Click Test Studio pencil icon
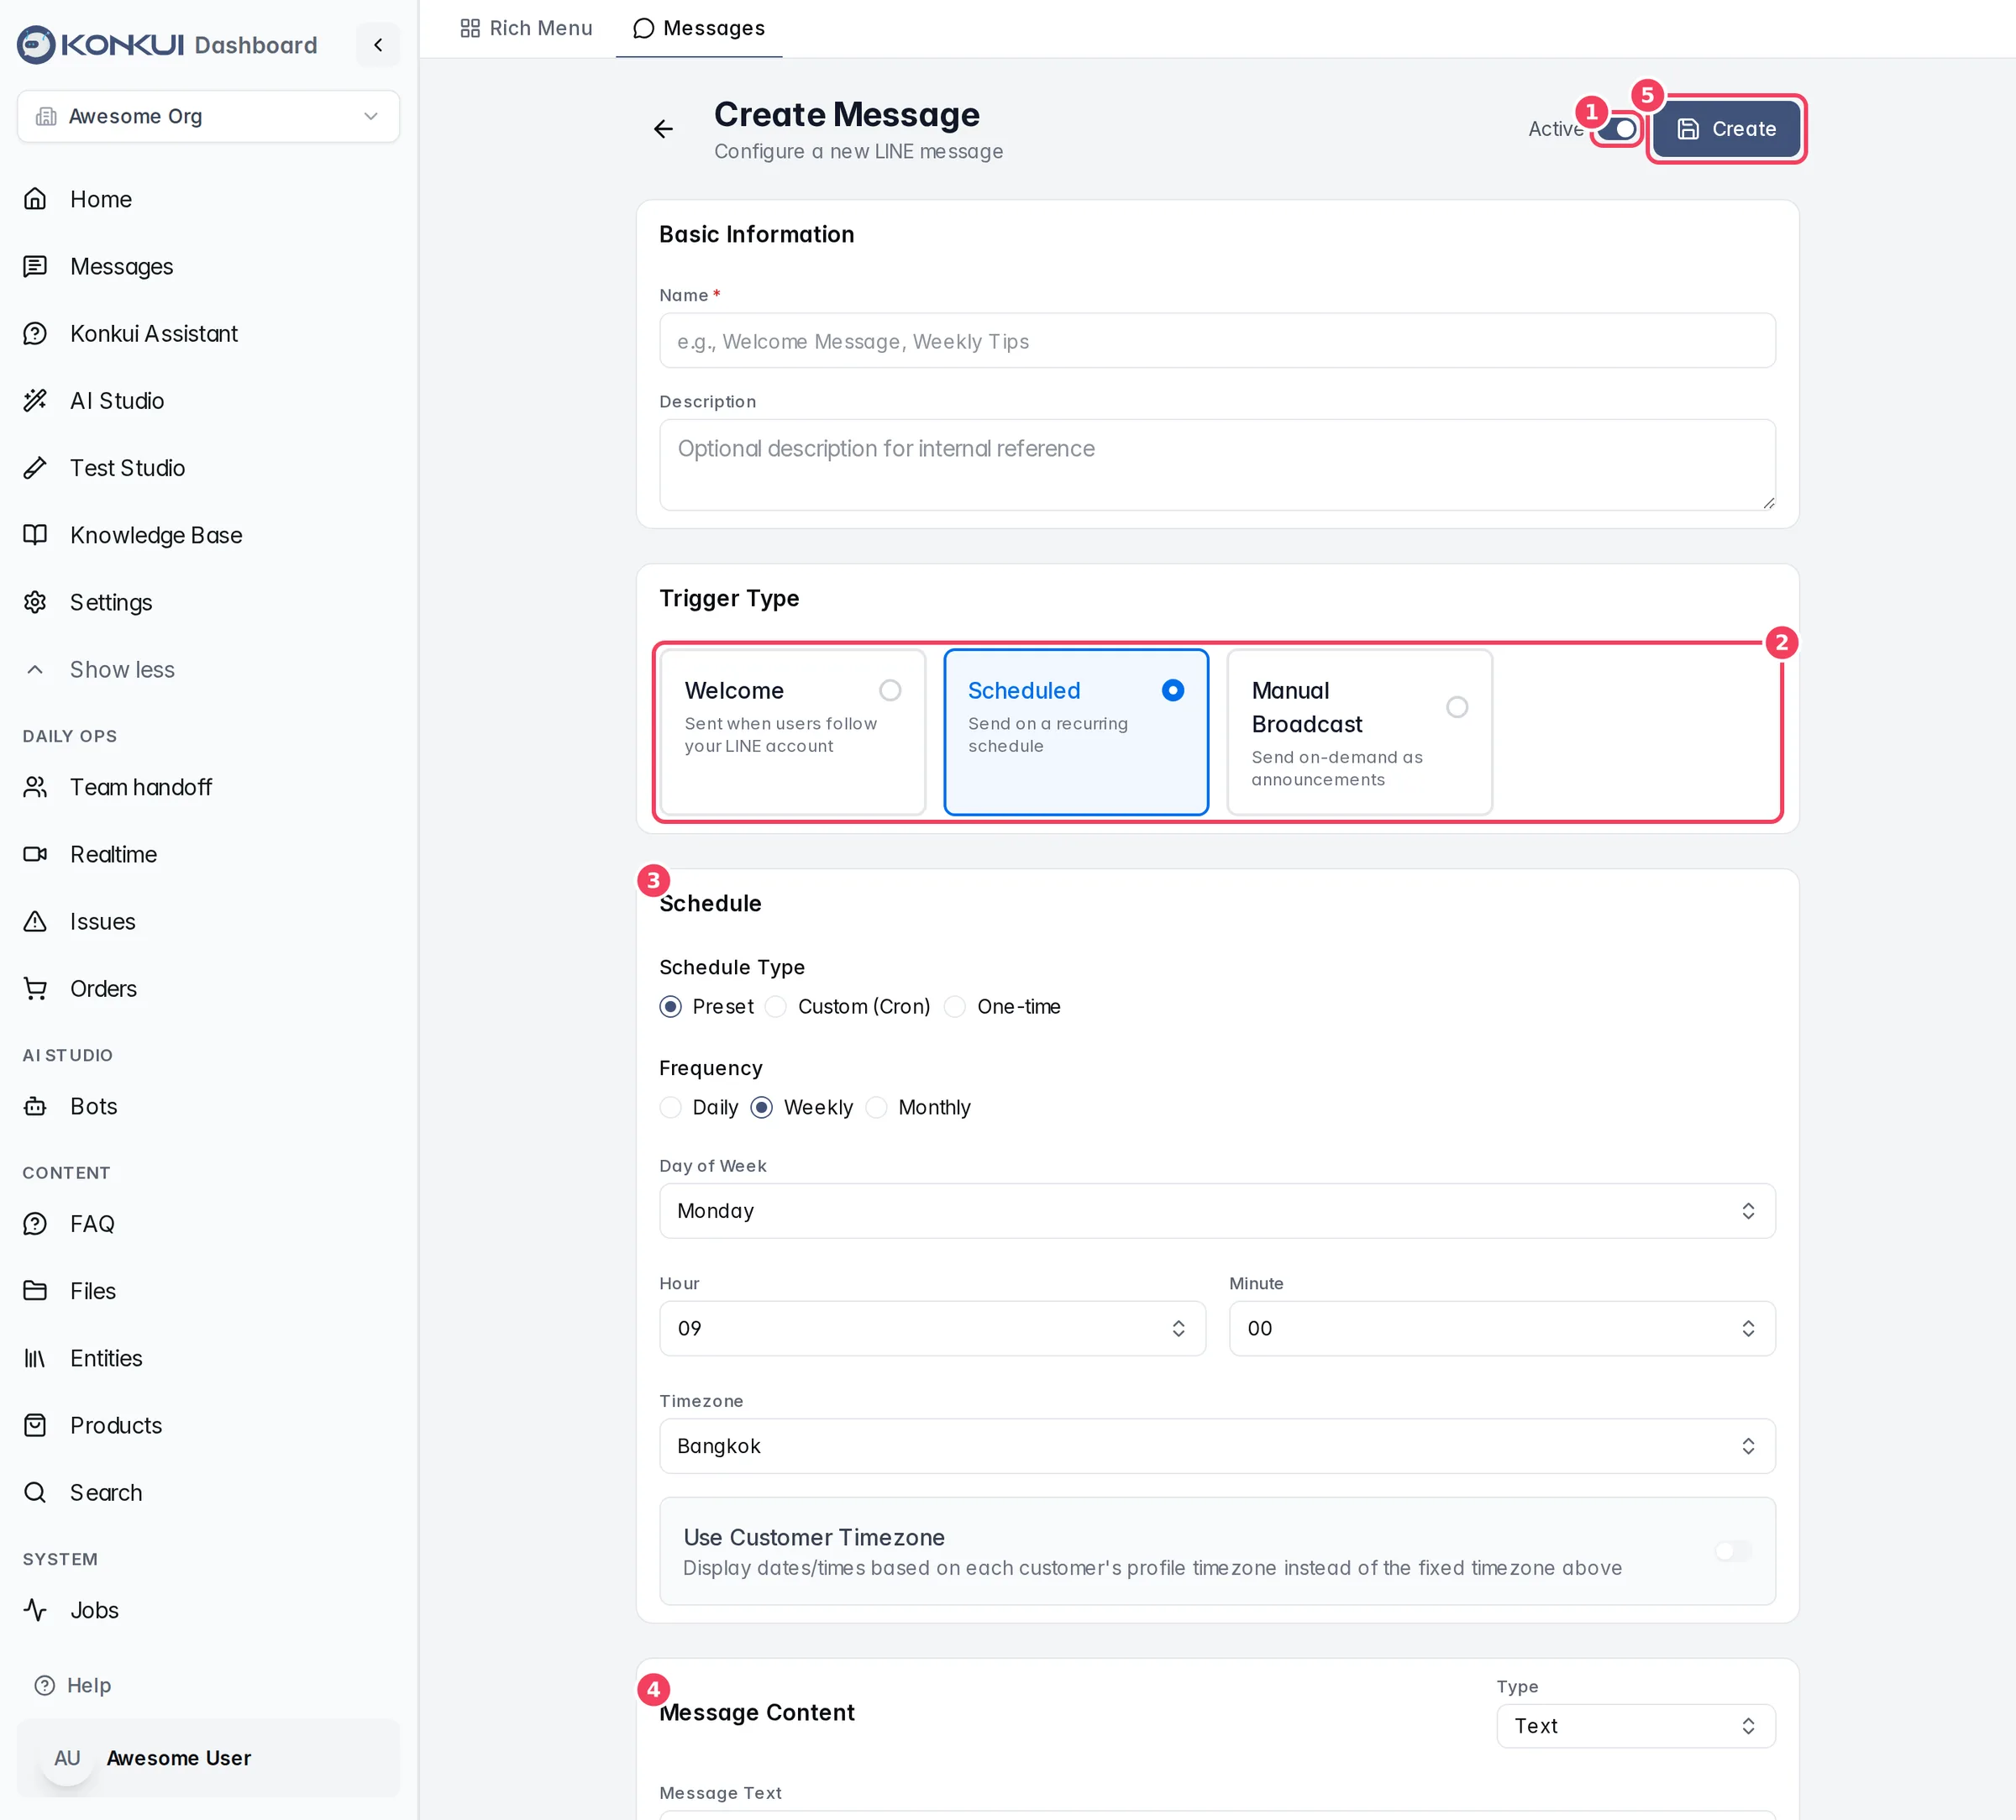This screenshot has height=1820, width=2016. coord(35,467)
